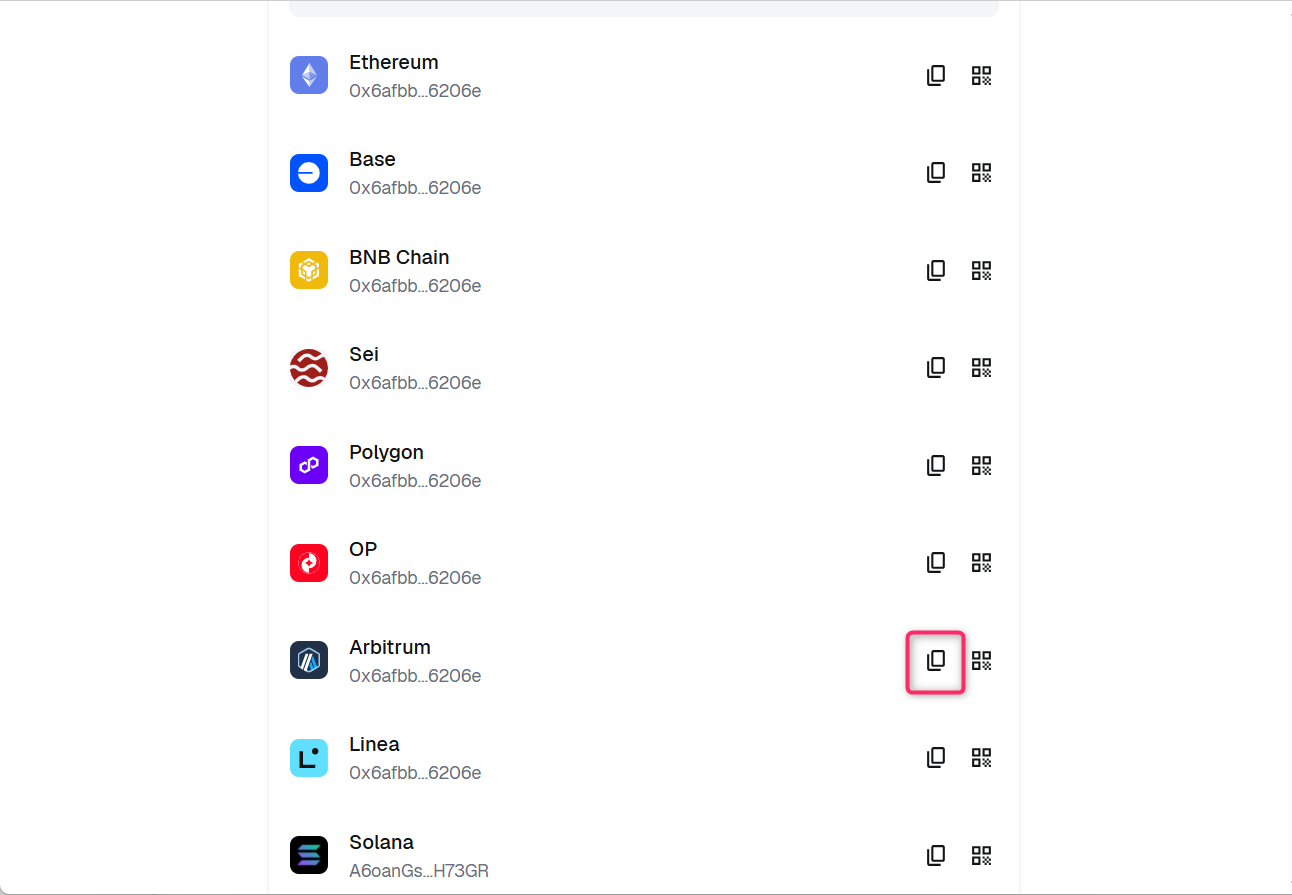The image size is (1292, 895).
Task: Copy the Sei wallet address
Action: point(936,368)
